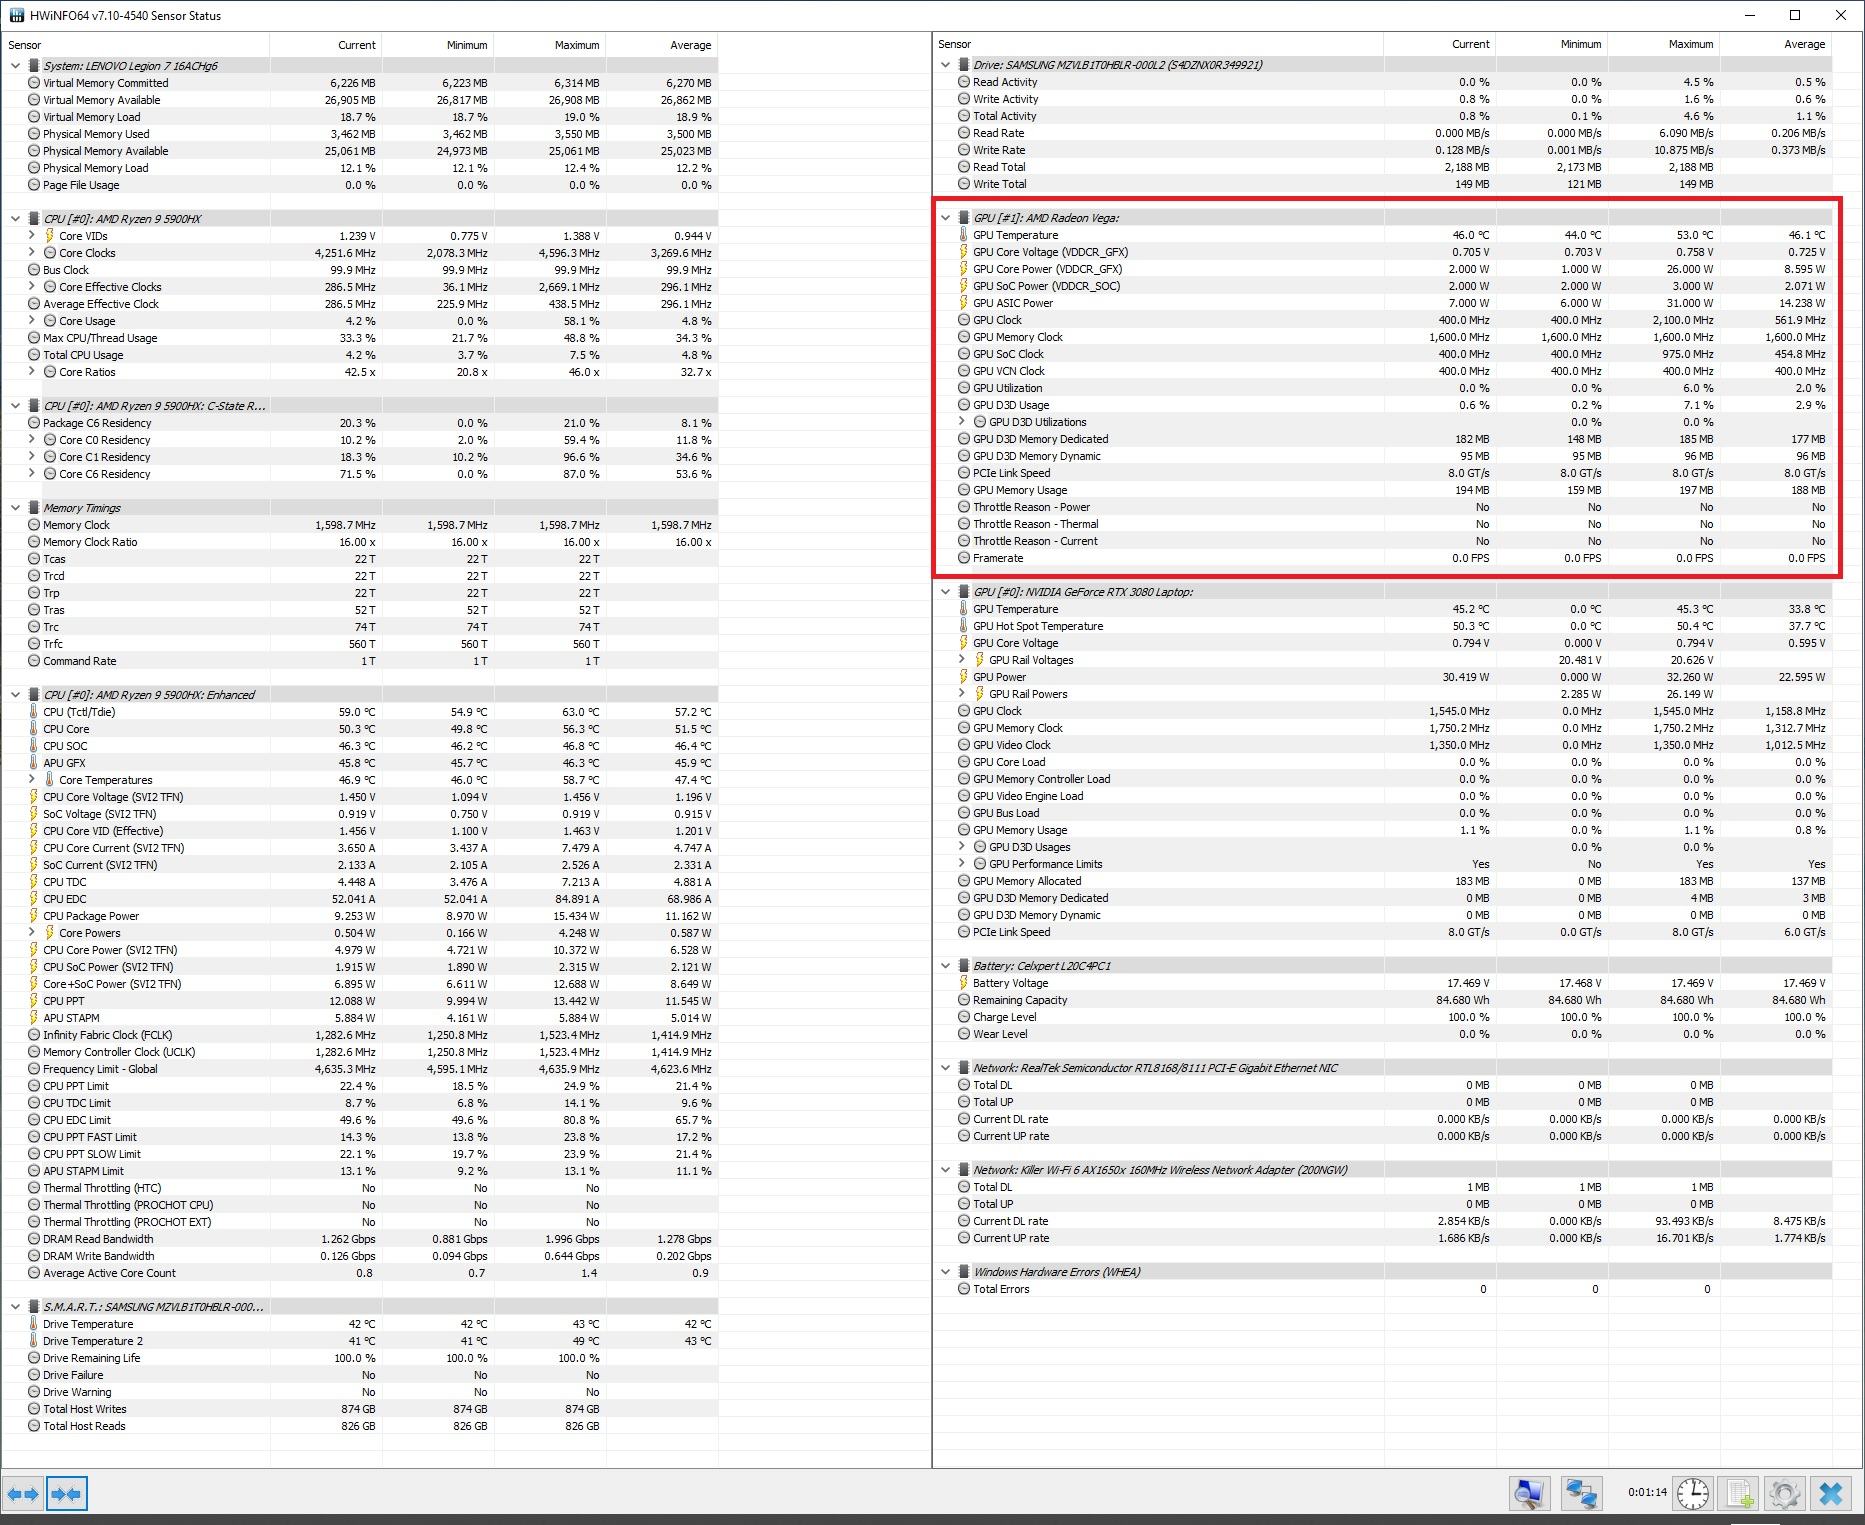The width and height of the screenshot is (1865, 1525).
Task: Click right panel Average column header
Action: tap(1776, 44)
